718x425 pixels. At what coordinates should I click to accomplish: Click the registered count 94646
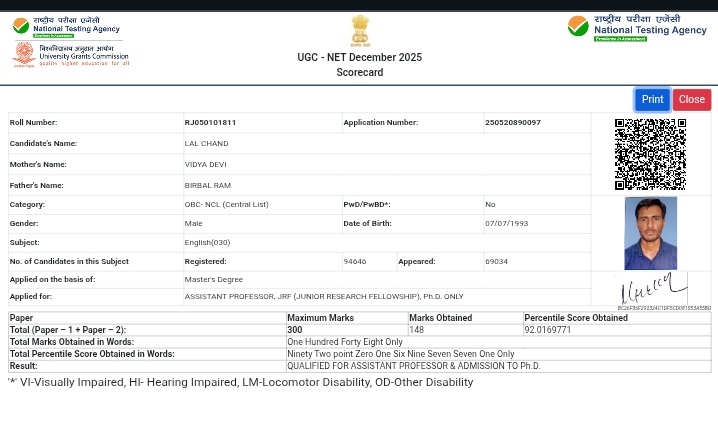point(355,262)
